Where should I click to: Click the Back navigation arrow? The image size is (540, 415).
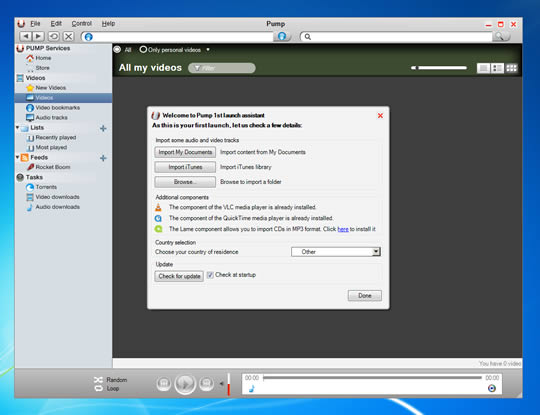[25, 36]
